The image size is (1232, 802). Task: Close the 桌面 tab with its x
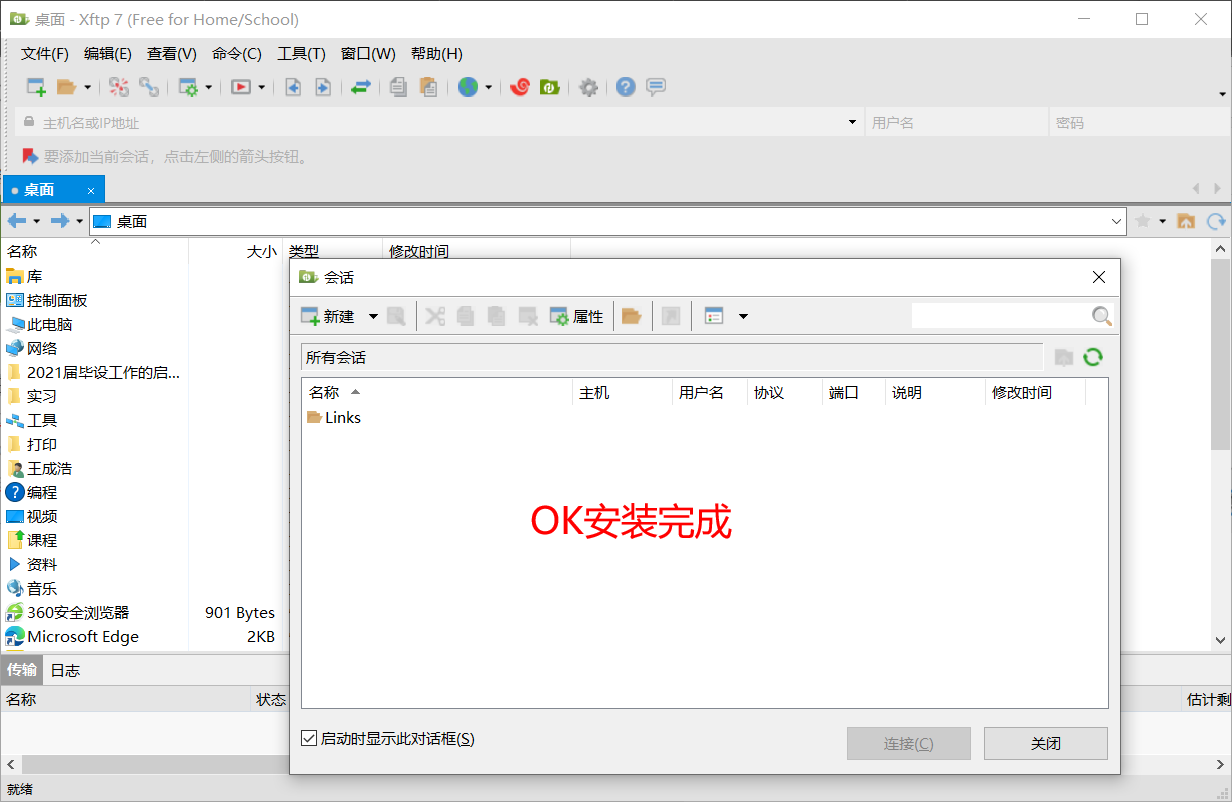[91, 190]
